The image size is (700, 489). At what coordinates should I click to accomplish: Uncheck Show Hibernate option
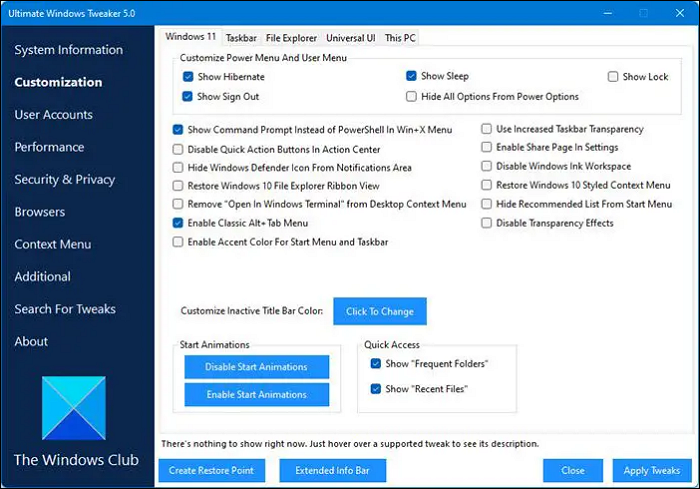pos(189,77)
